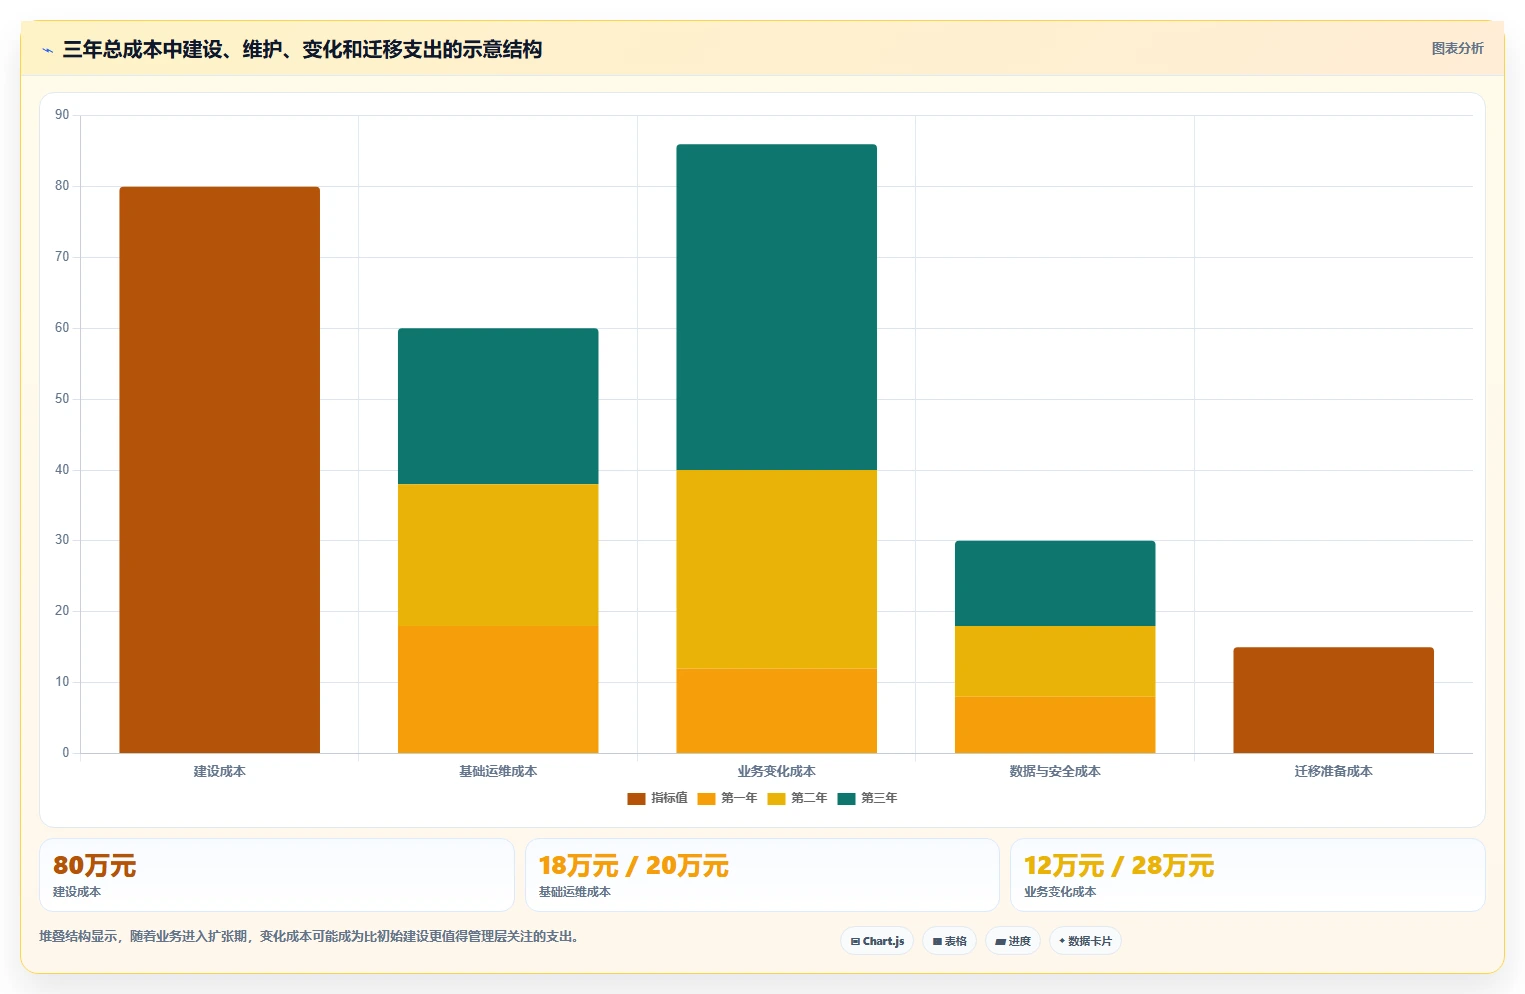Click the orange 第一年 legend color box
The image size is (1525, 994).
click(x=706, y=798)
